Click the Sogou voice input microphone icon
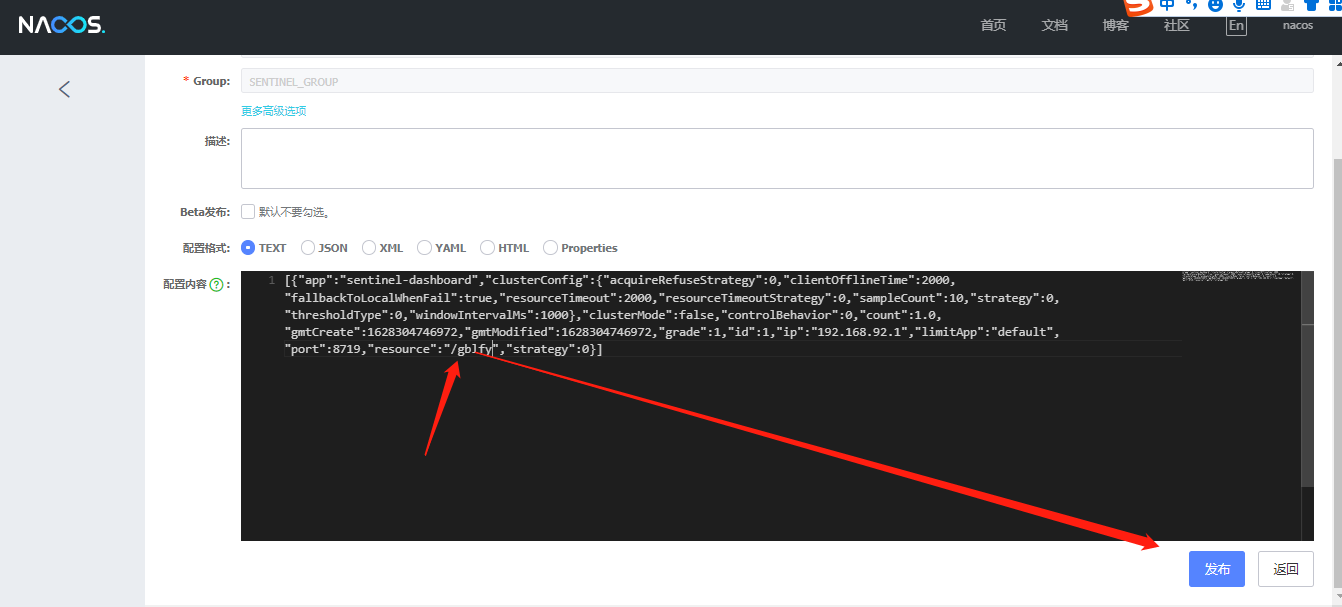The image size is (1342, 607). pyautogui.click(x=1239, y=5)
